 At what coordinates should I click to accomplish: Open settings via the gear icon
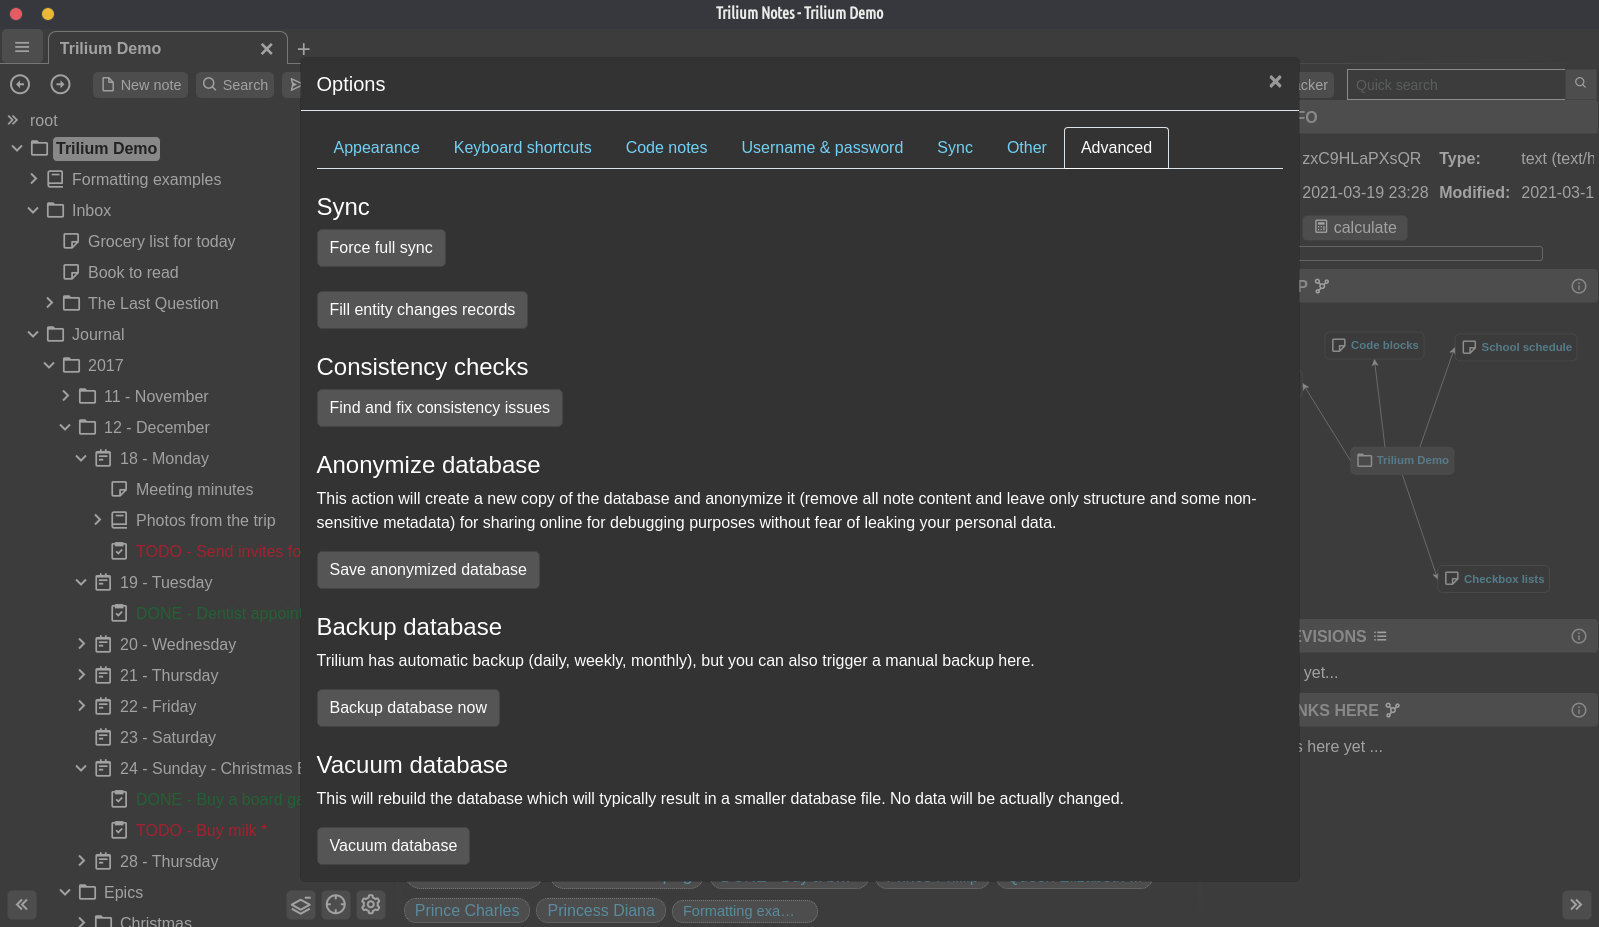pyautogui.click(x=371, y=905)
